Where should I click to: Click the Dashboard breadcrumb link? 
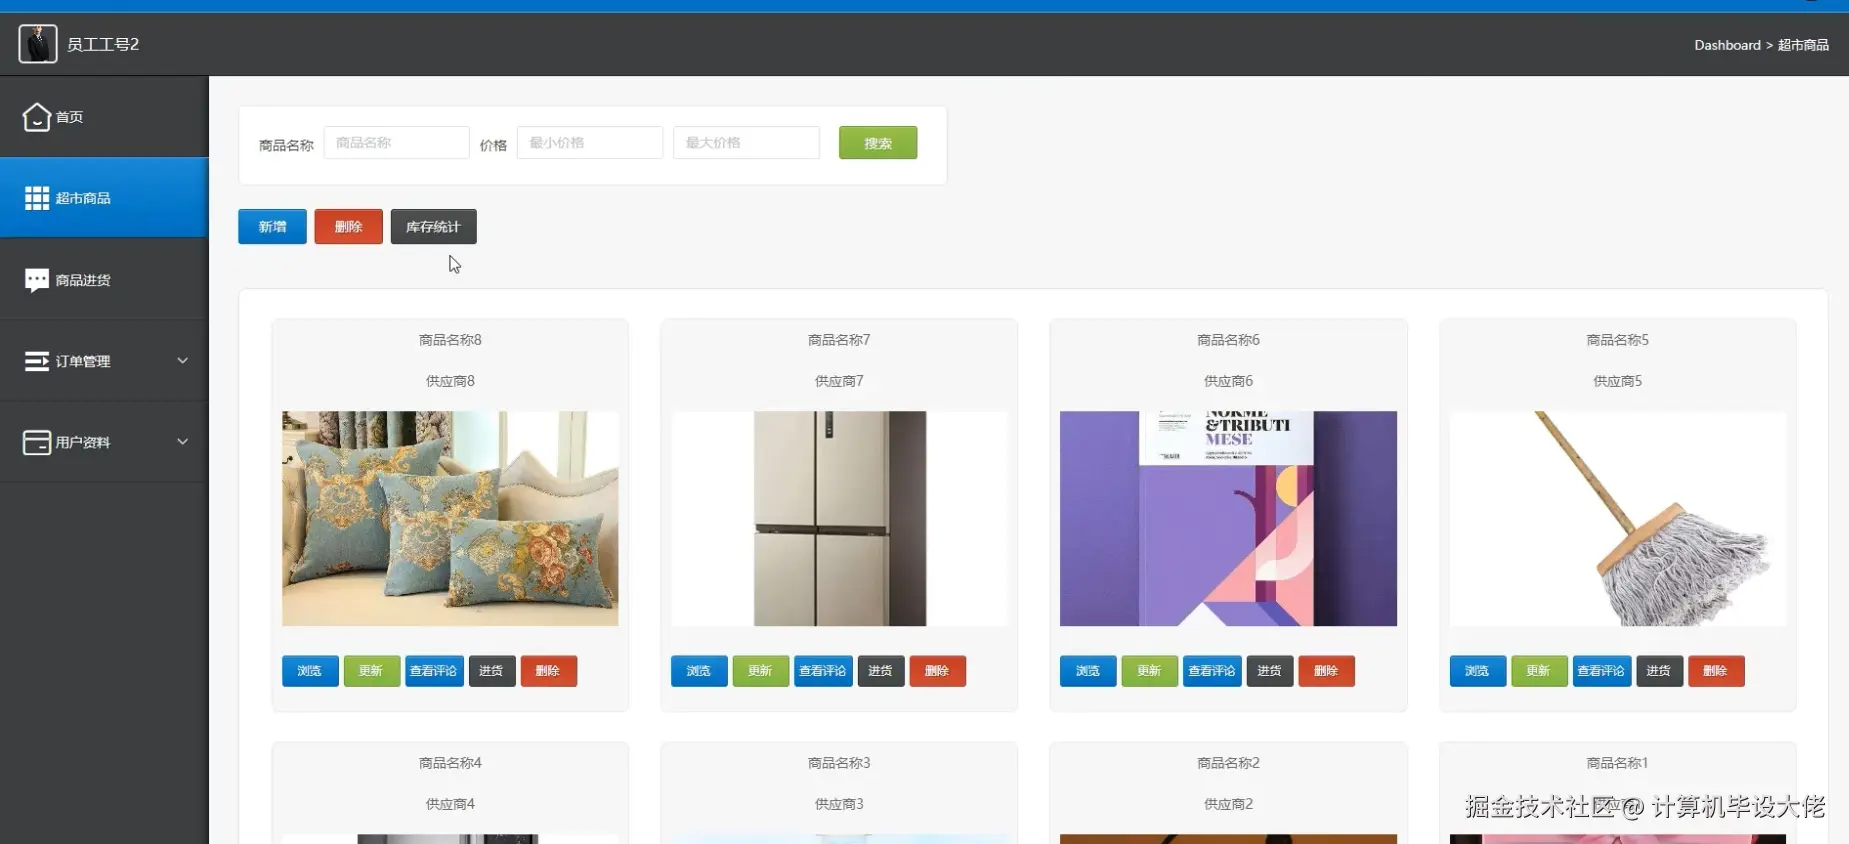[1727, 45]
